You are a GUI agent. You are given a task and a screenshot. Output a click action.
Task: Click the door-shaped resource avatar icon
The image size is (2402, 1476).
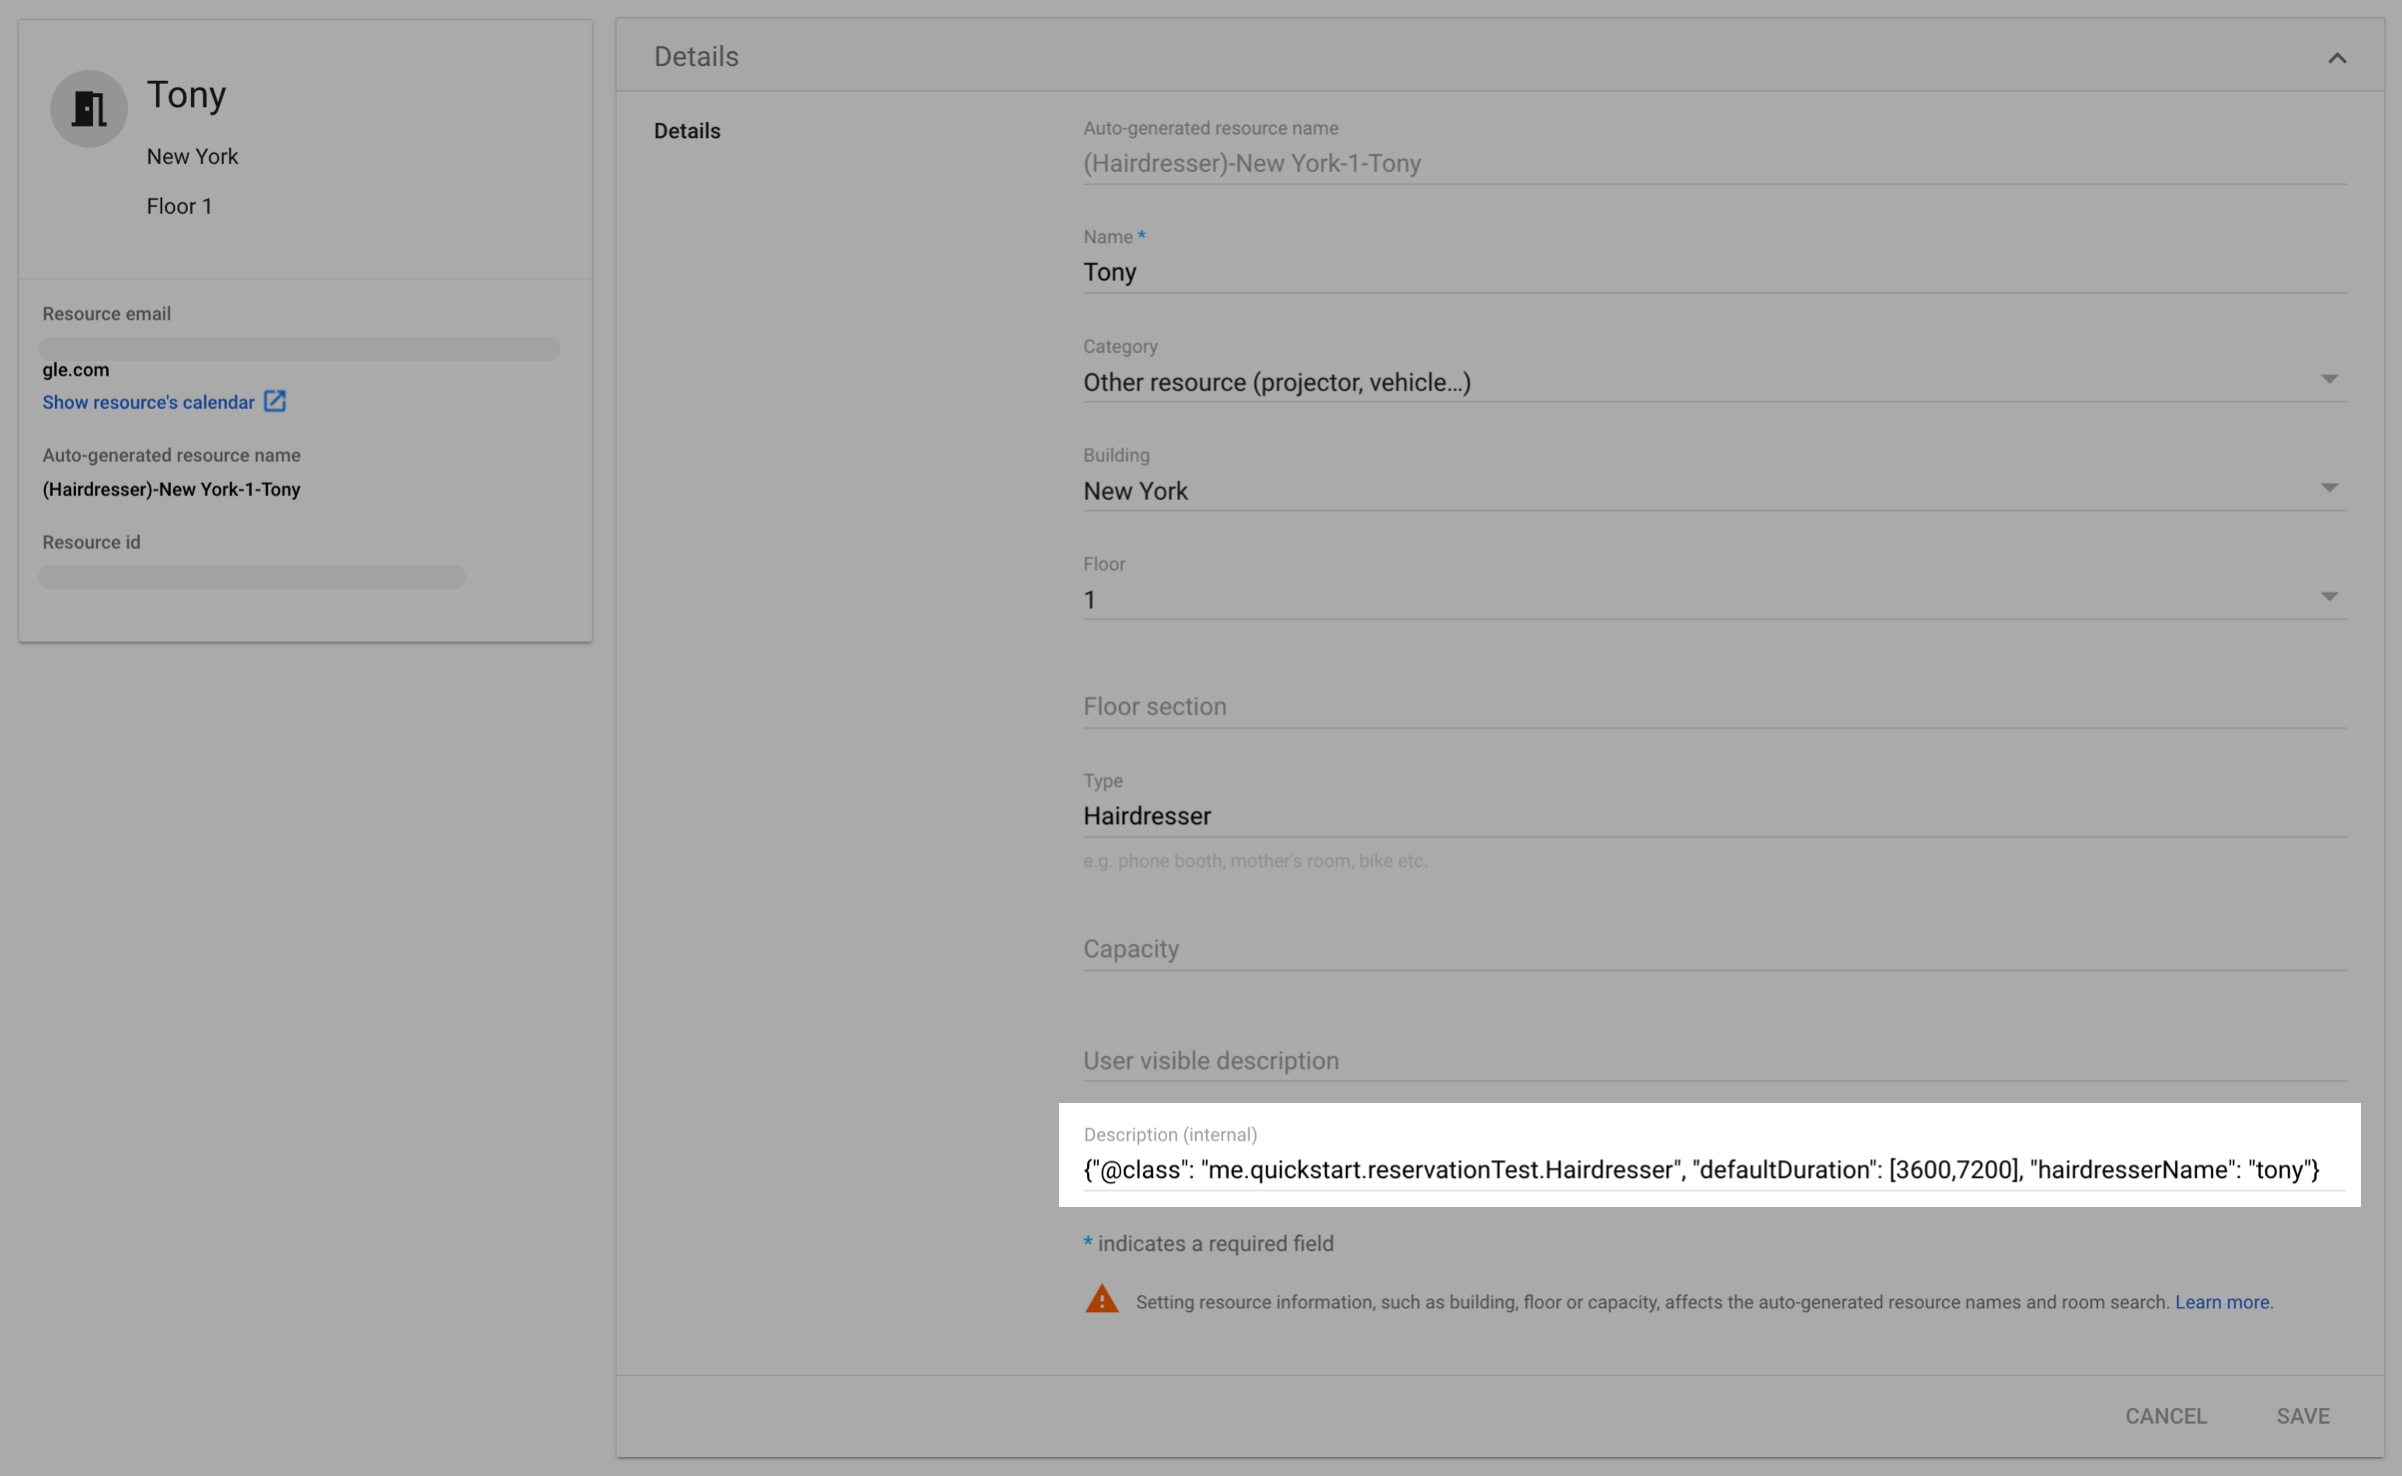click(88, 108)
